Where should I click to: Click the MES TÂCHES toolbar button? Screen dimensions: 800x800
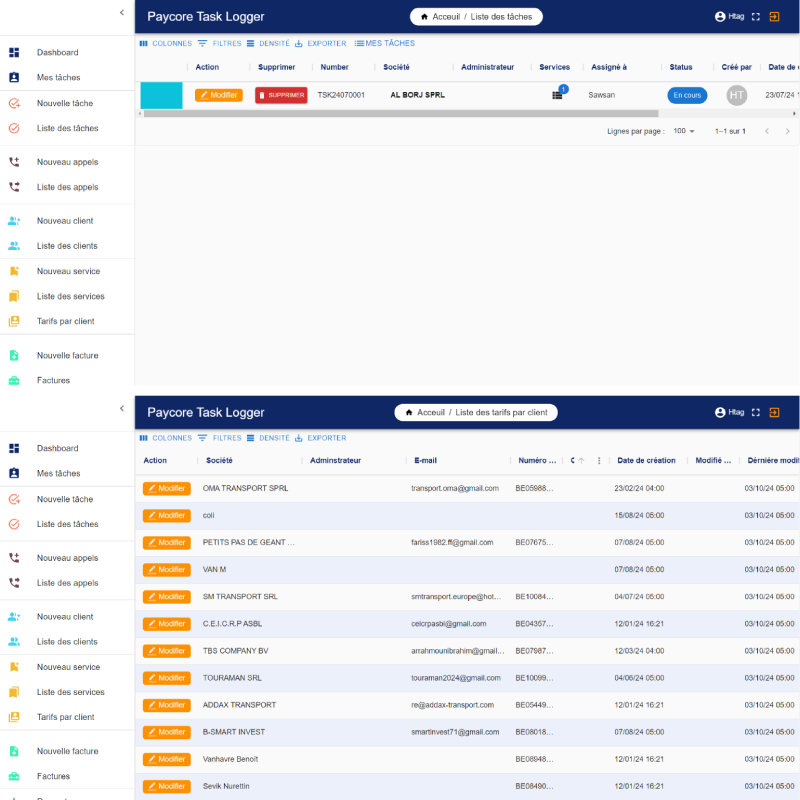click(385, 44)
